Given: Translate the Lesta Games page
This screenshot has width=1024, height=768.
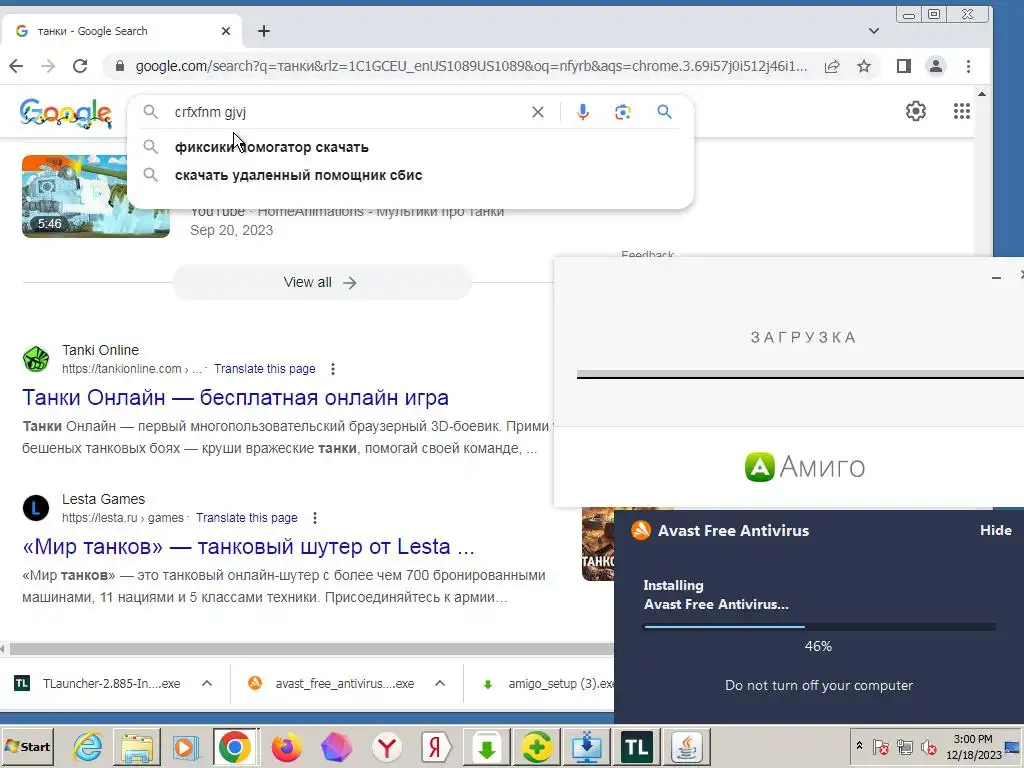Looking at the screenshot, I should 246,518.
